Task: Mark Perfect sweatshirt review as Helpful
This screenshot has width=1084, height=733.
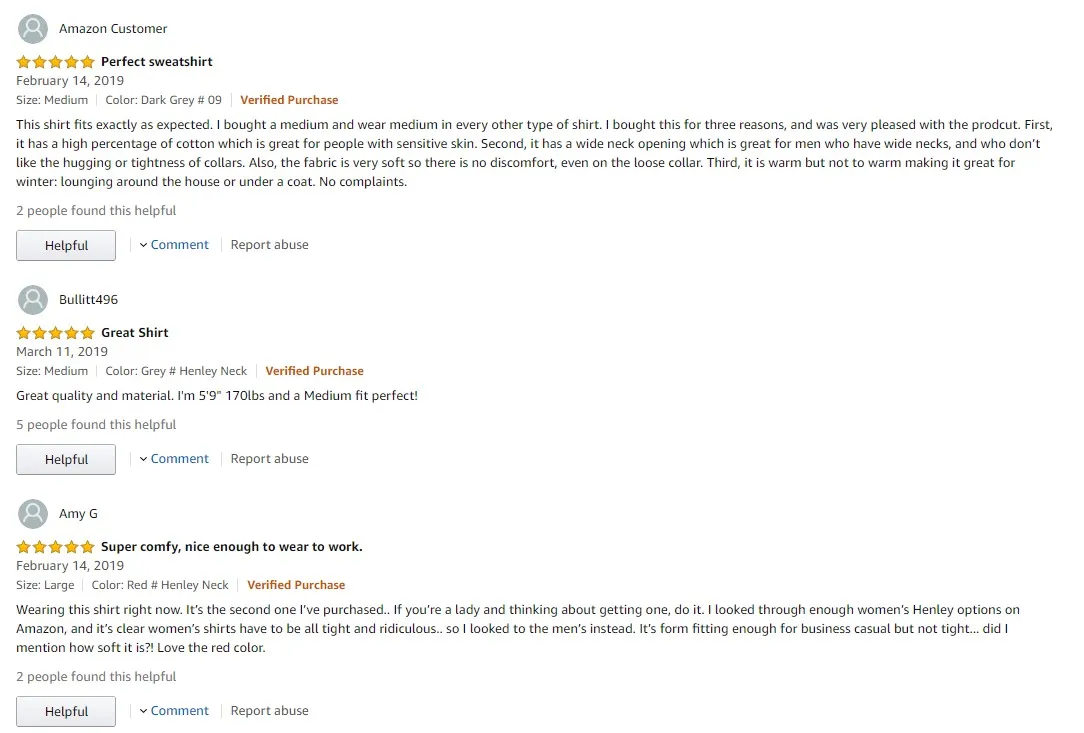Action: pyautogui.click(x=66, y=246)
